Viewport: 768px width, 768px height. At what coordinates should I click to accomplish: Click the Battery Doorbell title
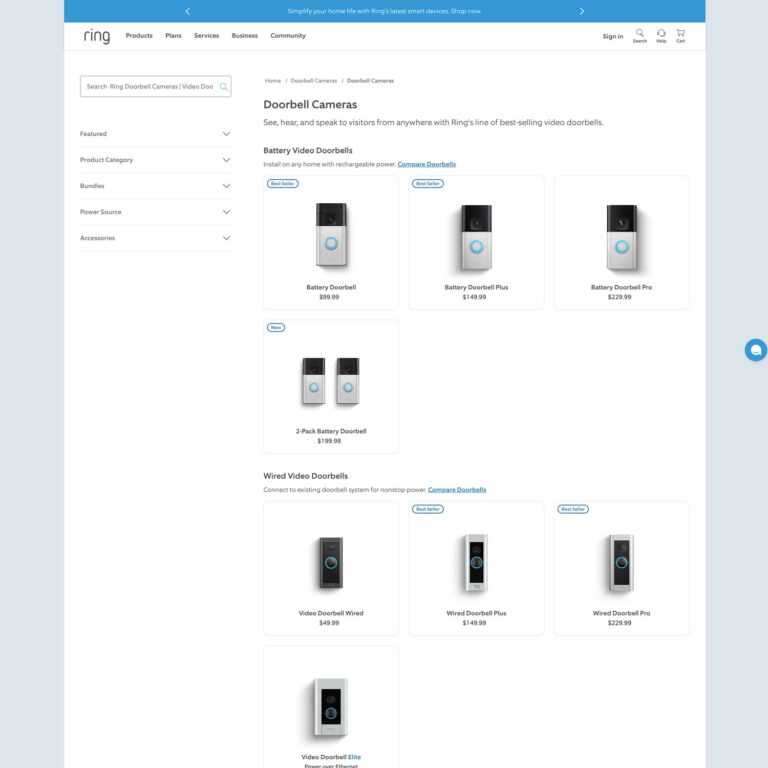(331, 288)
